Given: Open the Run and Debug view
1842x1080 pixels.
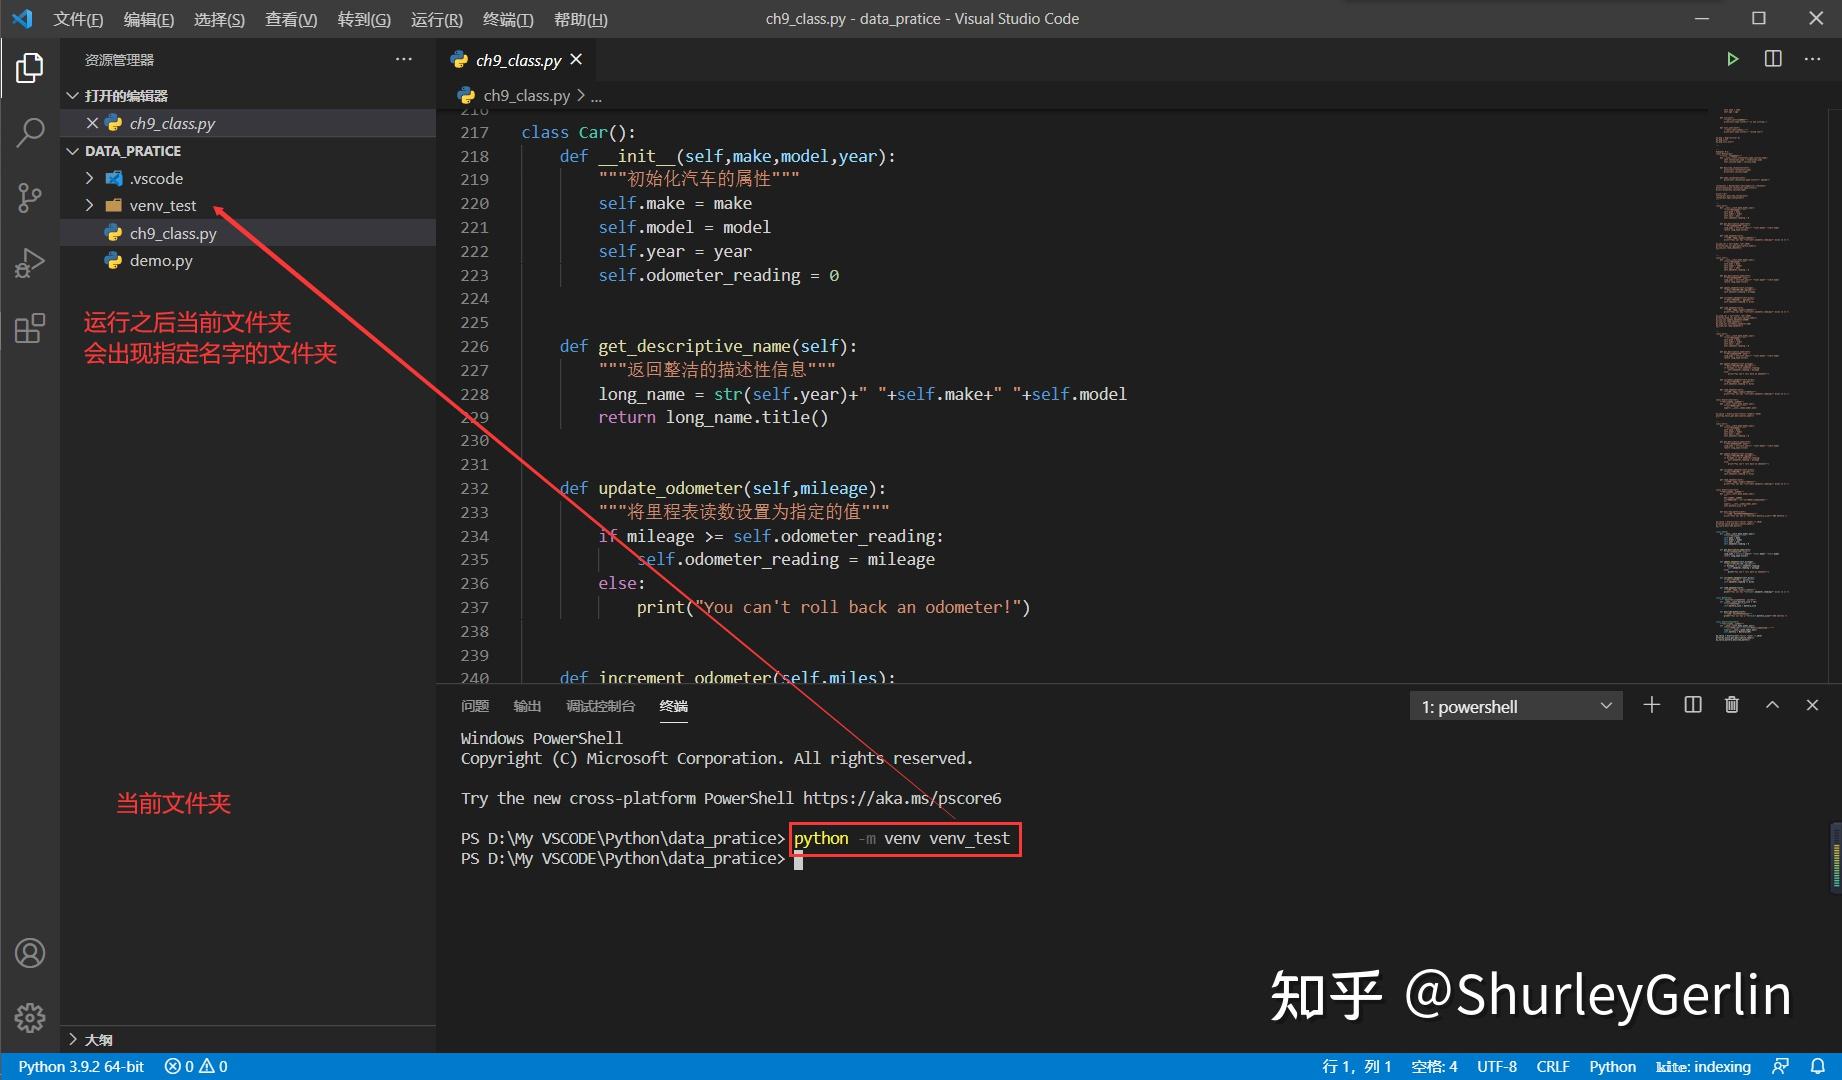Looking at the screenshot, I should tap(29, 262).
